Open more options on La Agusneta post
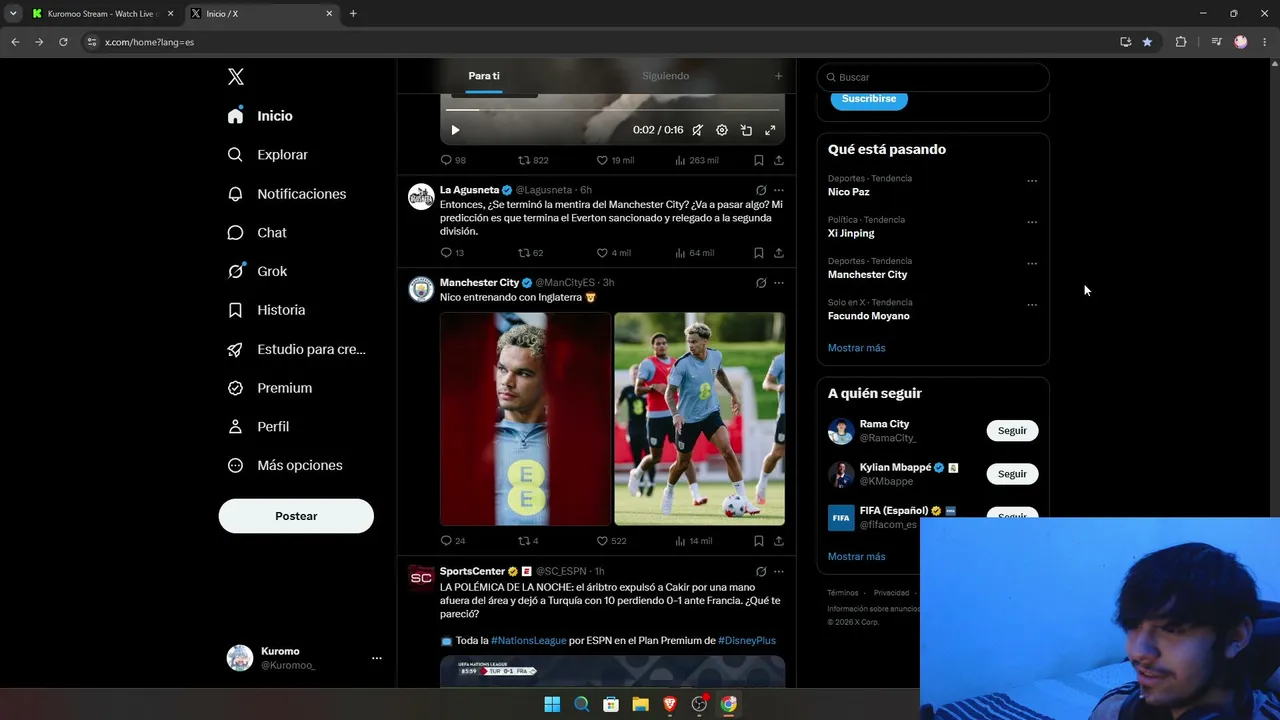 click(779, 190)
